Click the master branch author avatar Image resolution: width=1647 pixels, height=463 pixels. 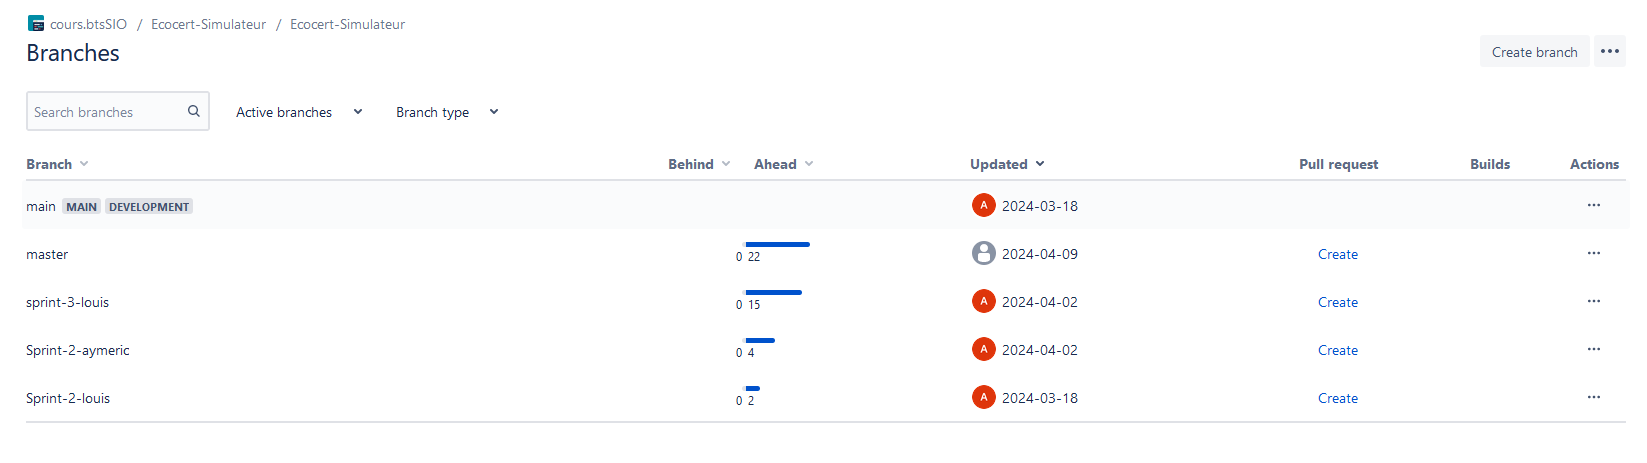pos(984,253)
